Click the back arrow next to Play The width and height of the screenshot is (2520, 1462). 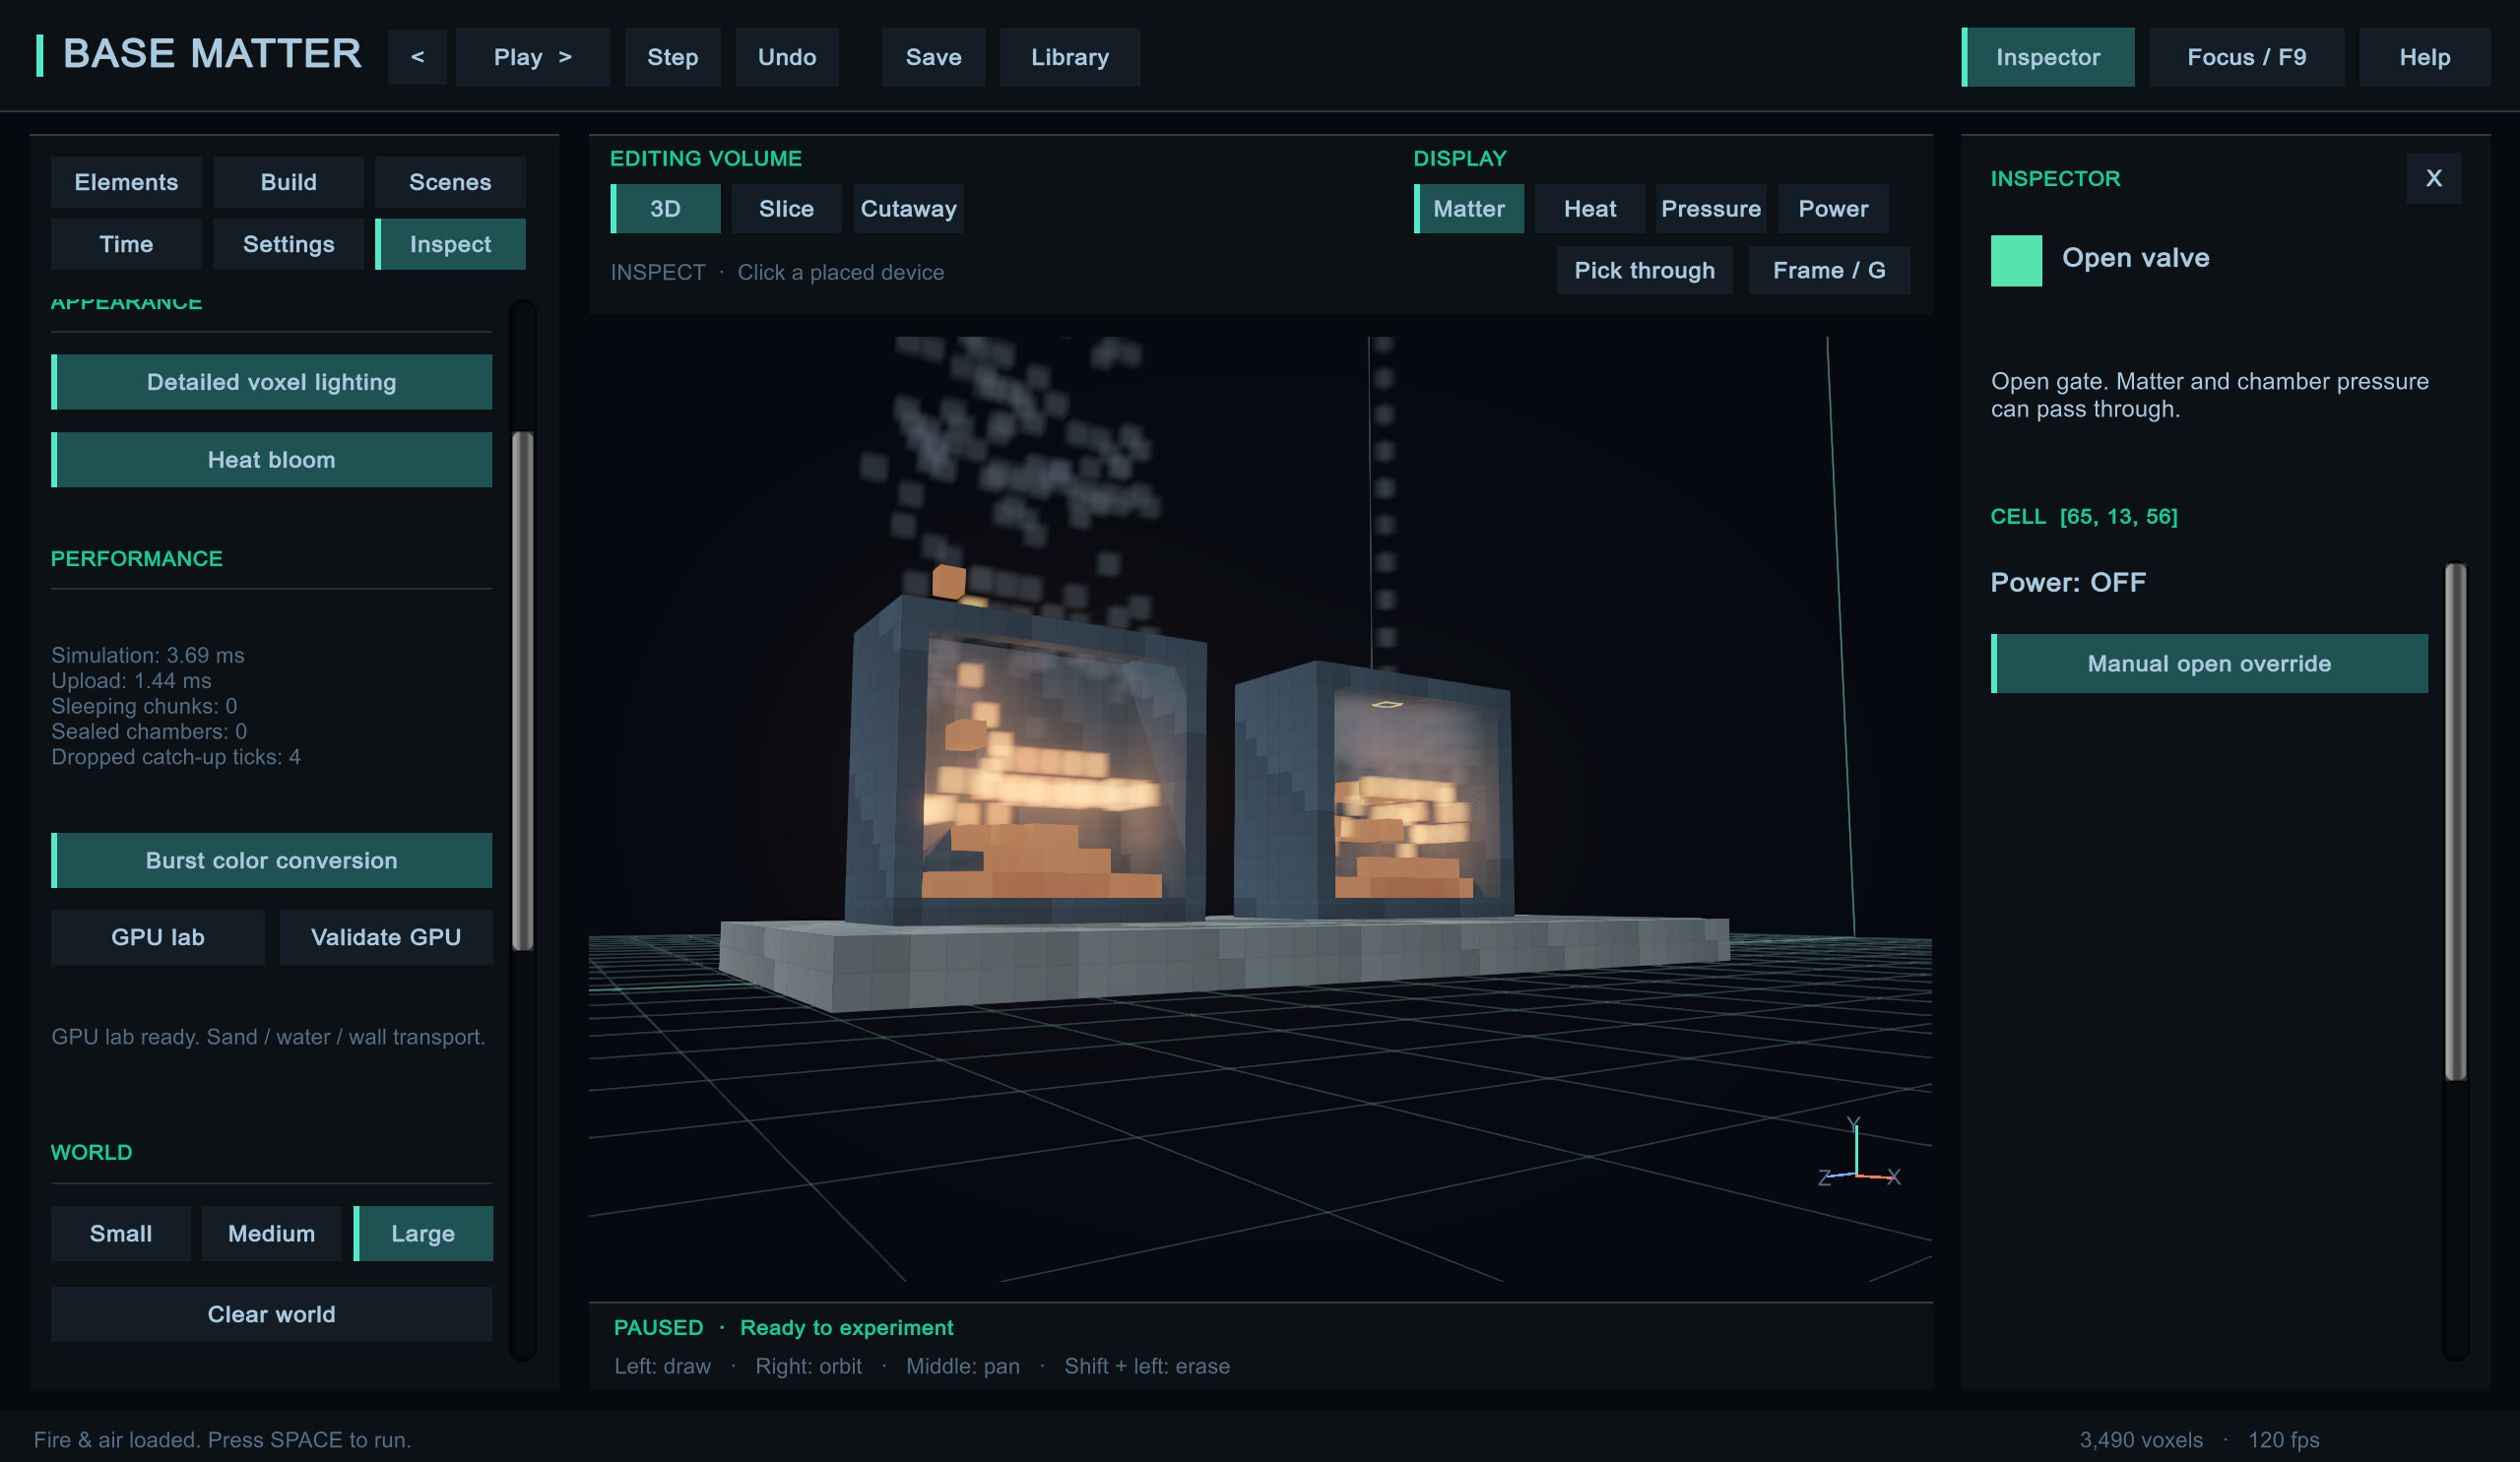(x=417, y=57)
